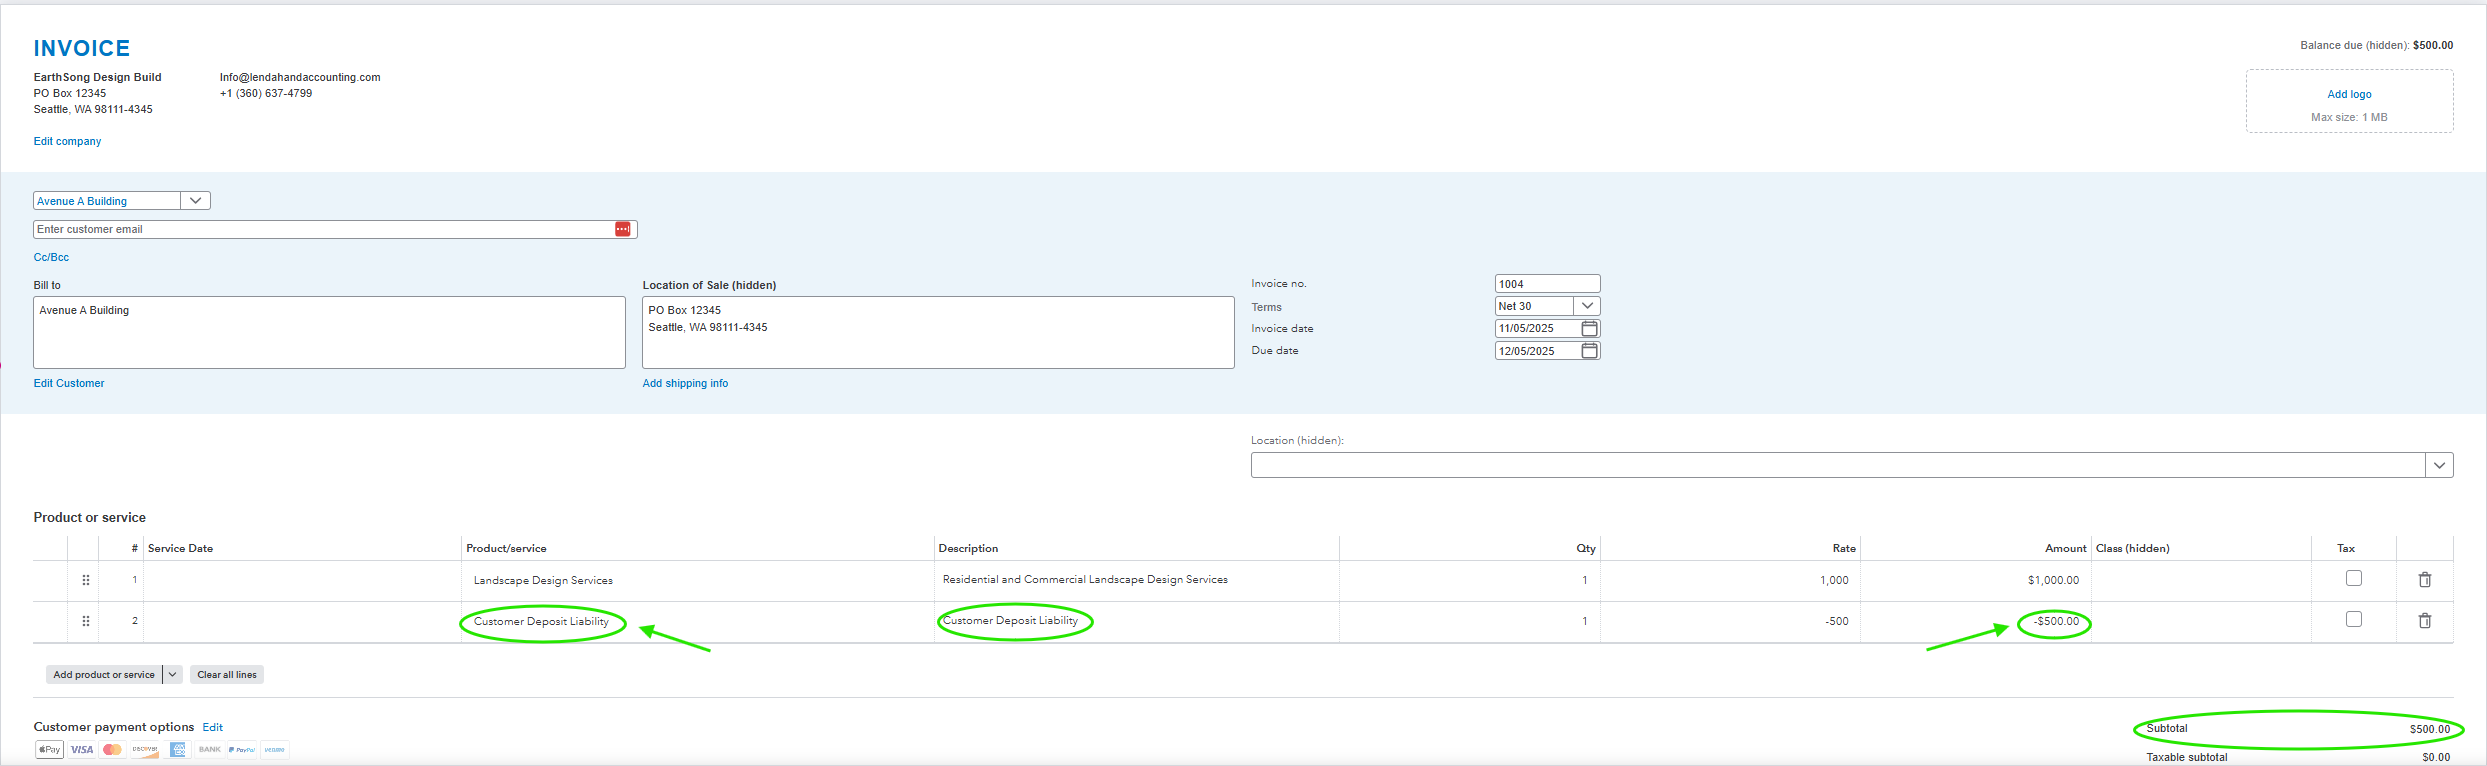Viewport: 2487px width, 766px height.
Task: Click the info@lendahandaccounting.com email text
Action: (300, 77)
